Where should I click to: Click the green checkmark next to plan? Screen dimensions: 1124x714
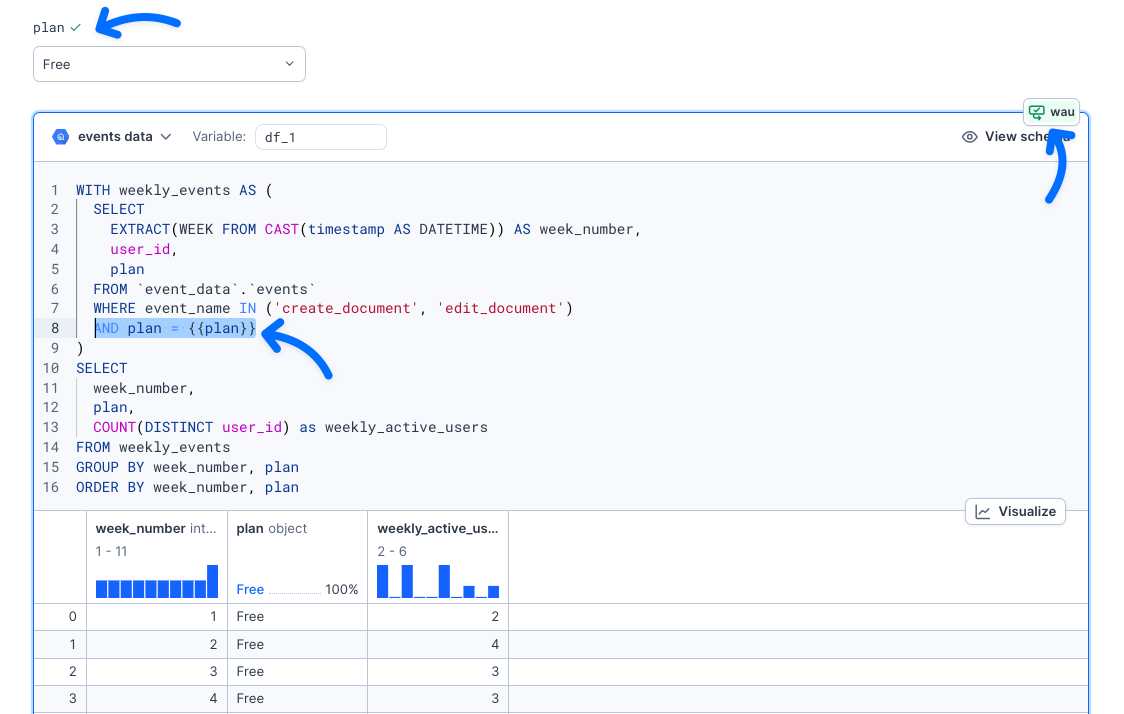(76, 28)
